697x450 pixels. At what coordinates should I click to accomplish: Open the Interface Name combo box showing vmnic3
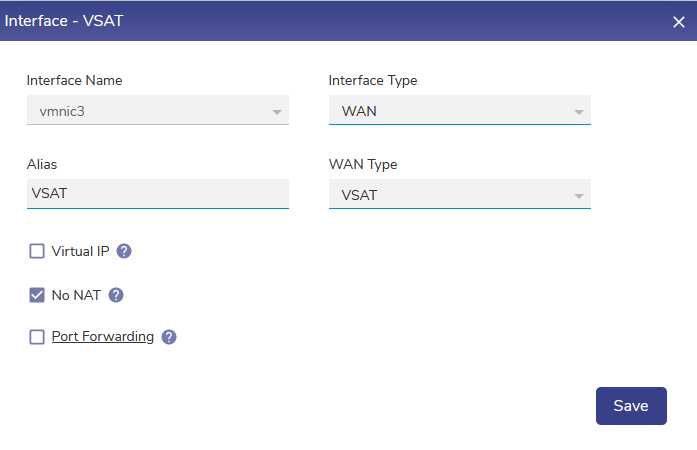[150, 110]
